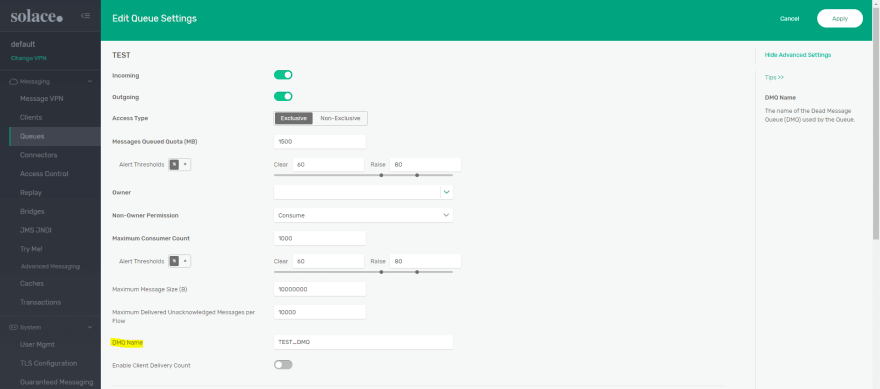Open Try Me! in sidebar
This screenshot has height=389, width=880.
(31, 249)
